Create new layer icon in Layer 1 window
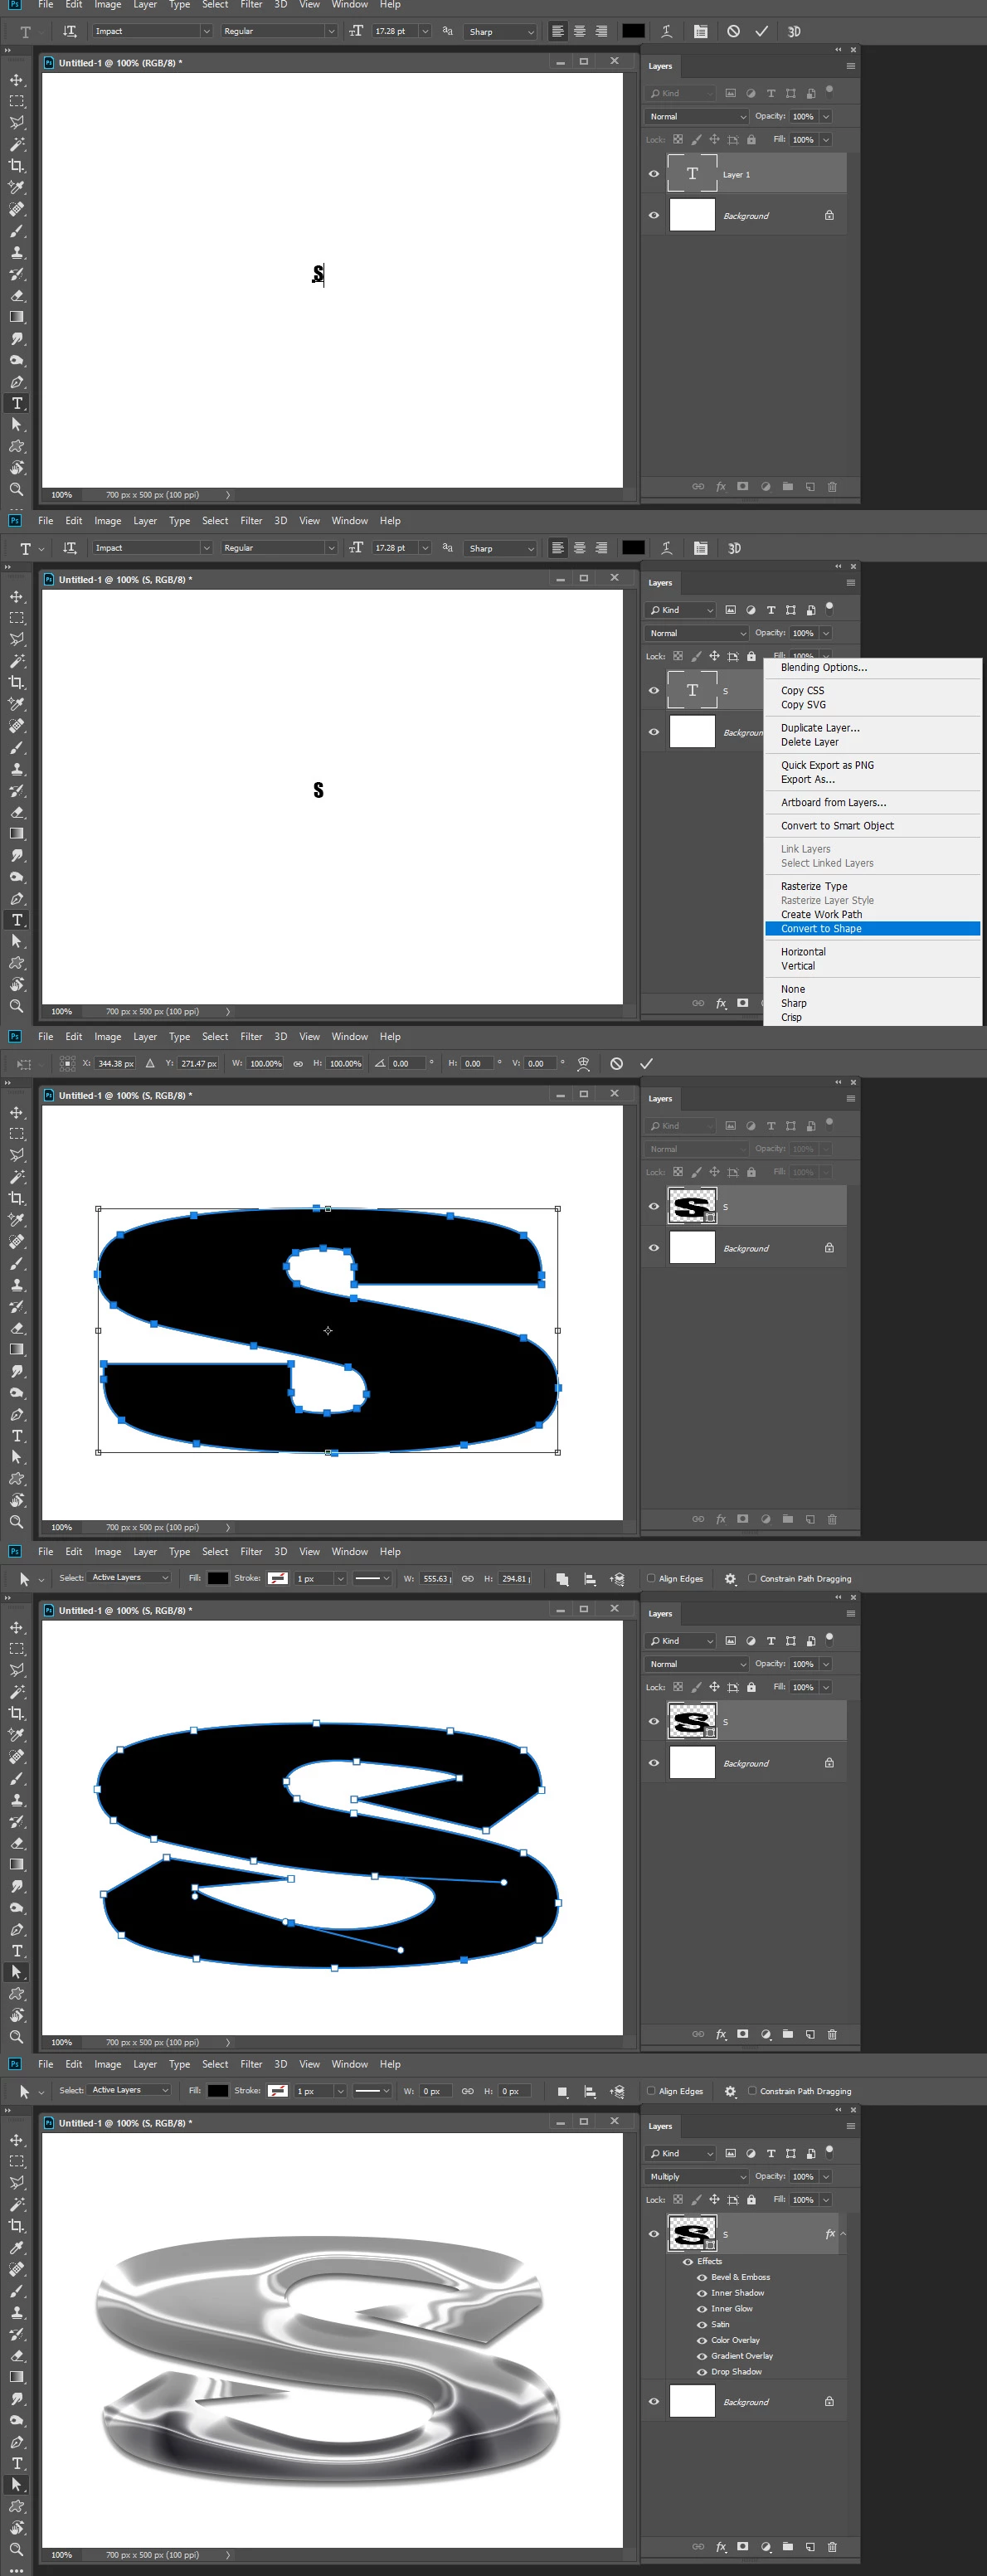 pos(810,487)
